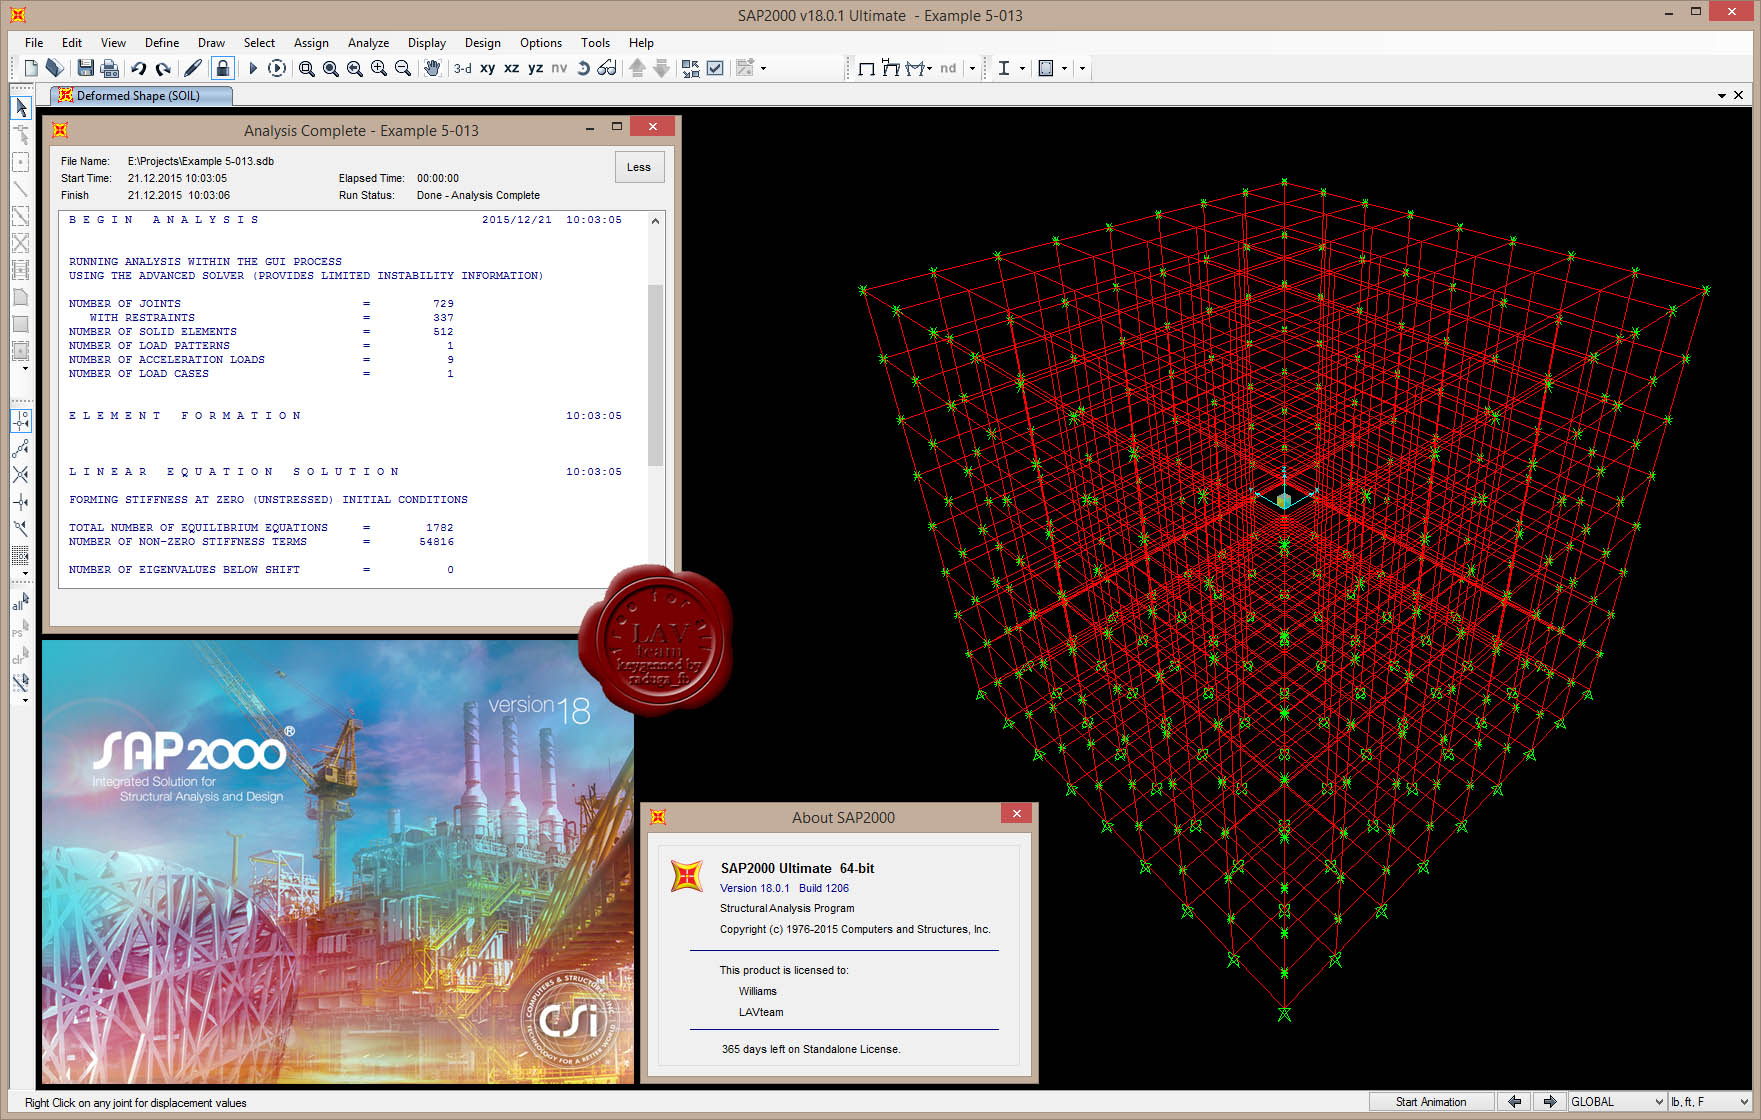Open the Design menu

point(482,43)
